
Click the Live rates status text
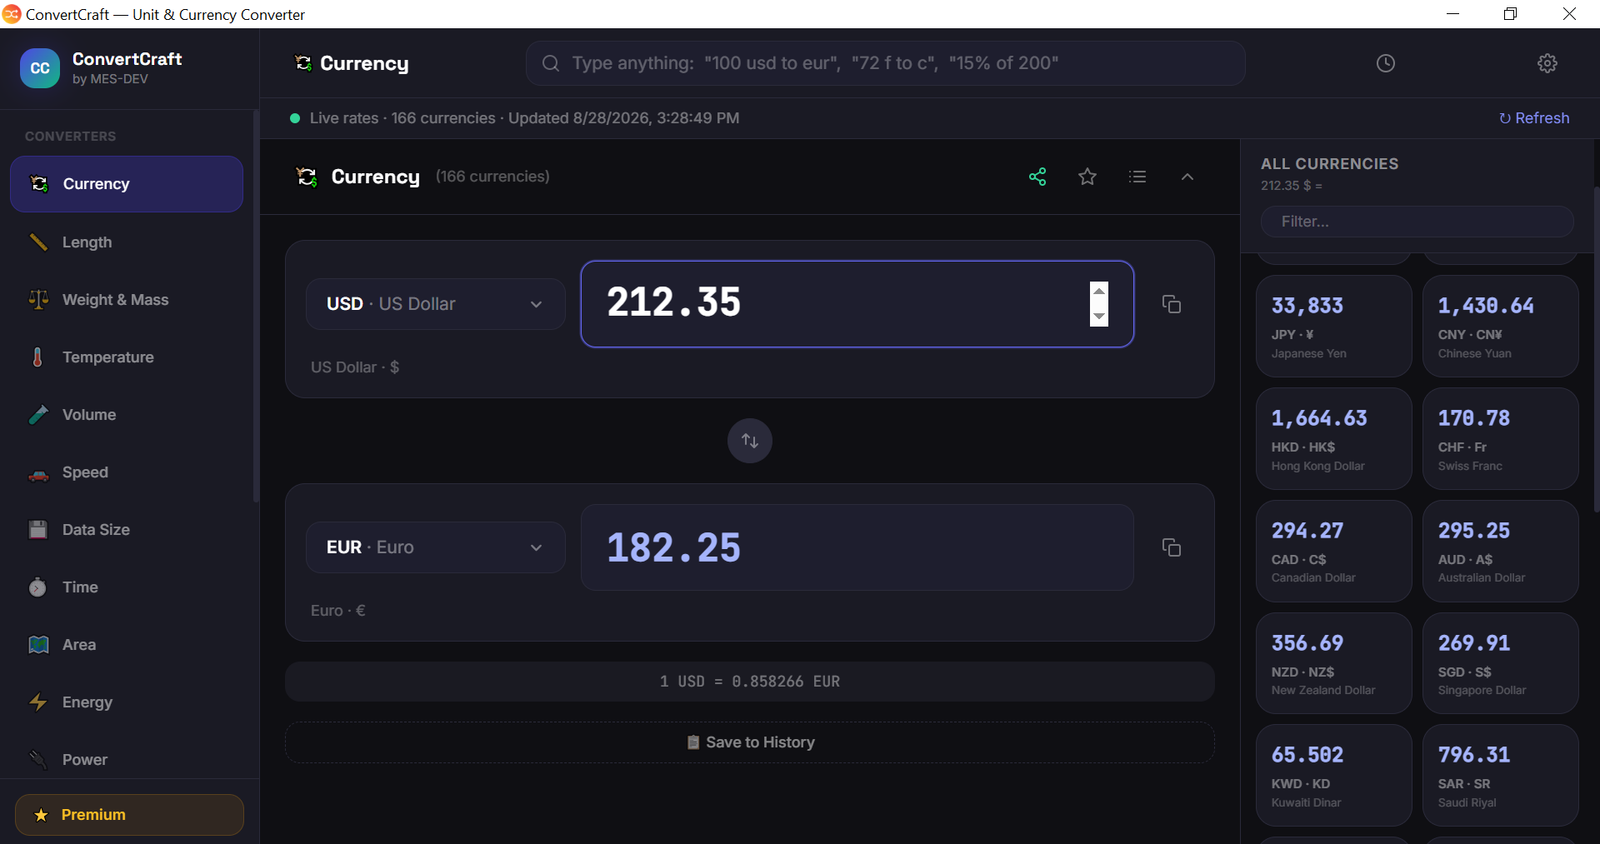(524, 118)
